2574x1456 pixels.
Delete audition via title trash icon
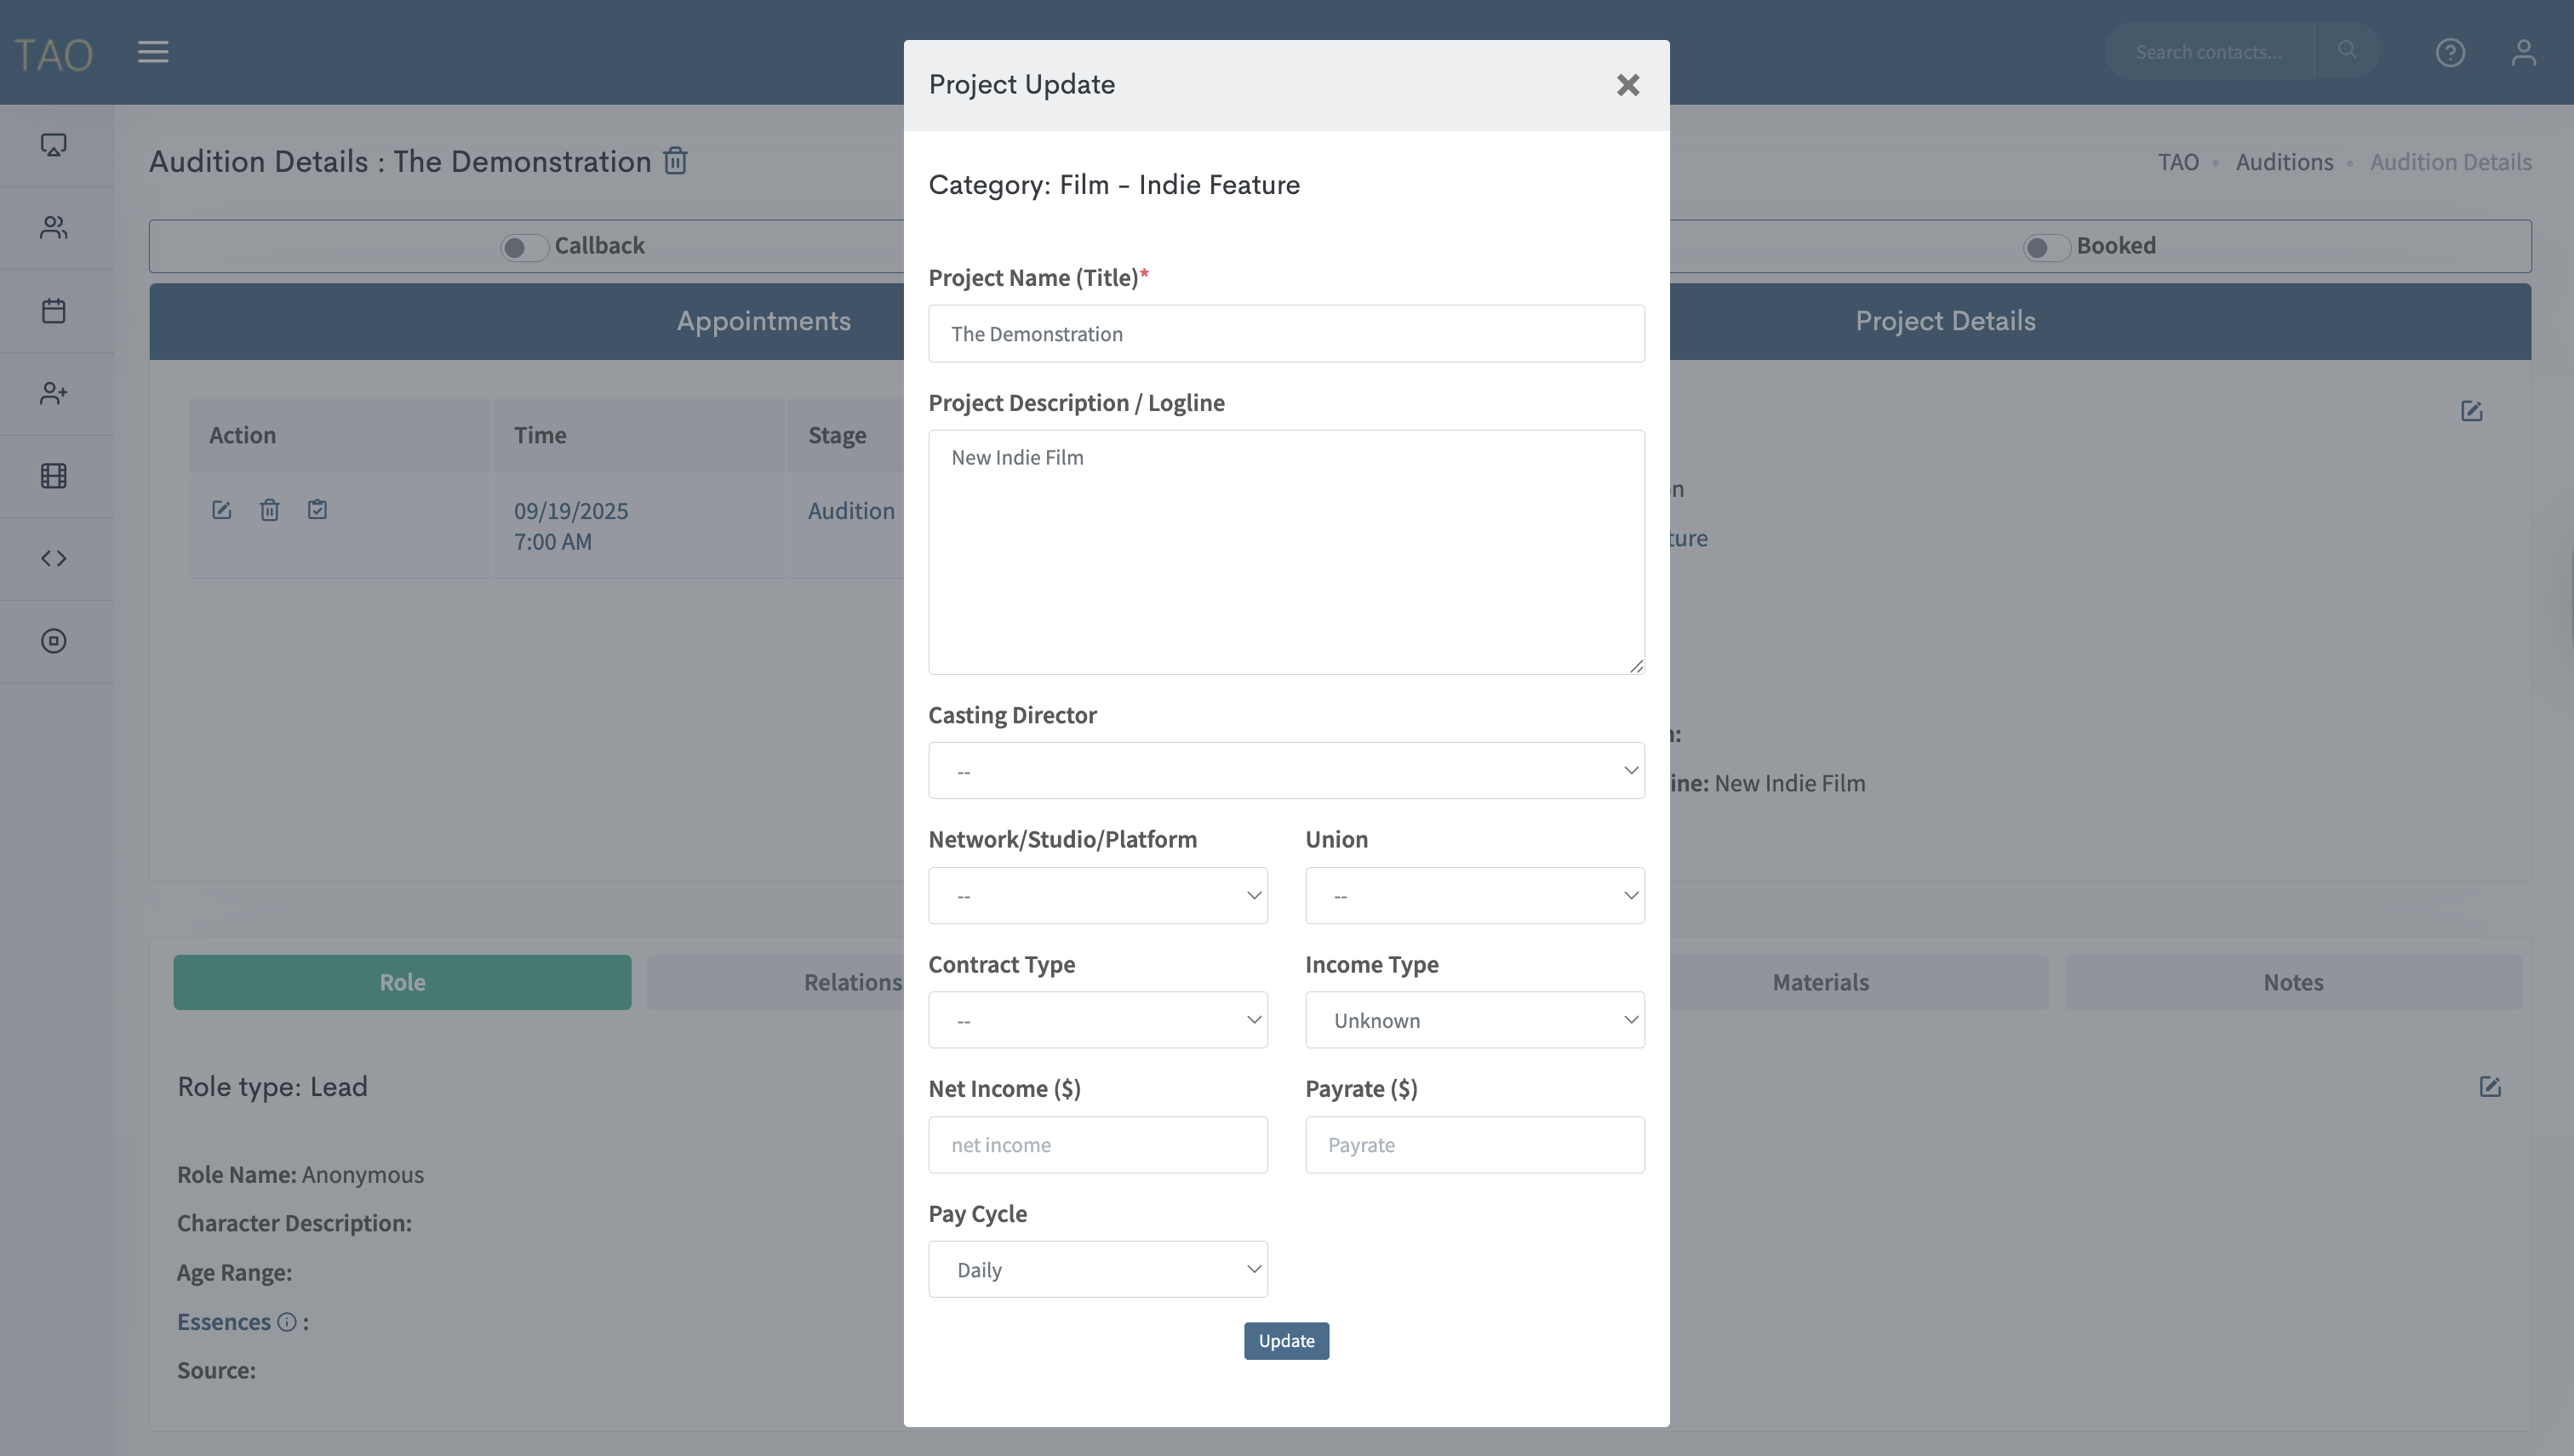point(676,161)
